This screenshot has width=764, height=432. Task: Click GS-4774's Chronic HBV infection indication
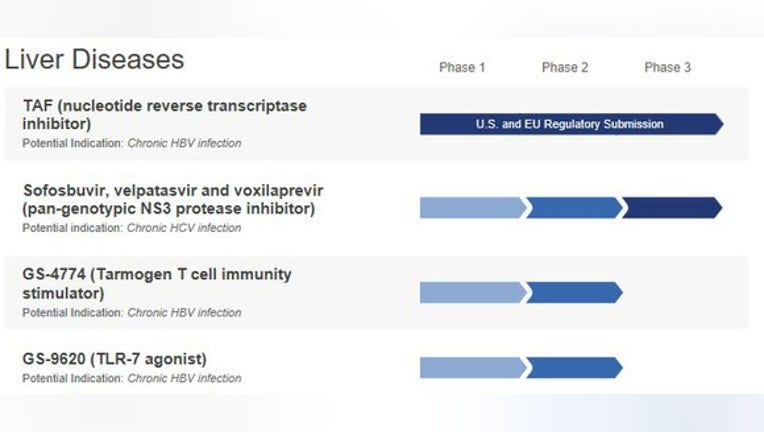[x=184, y=313]
